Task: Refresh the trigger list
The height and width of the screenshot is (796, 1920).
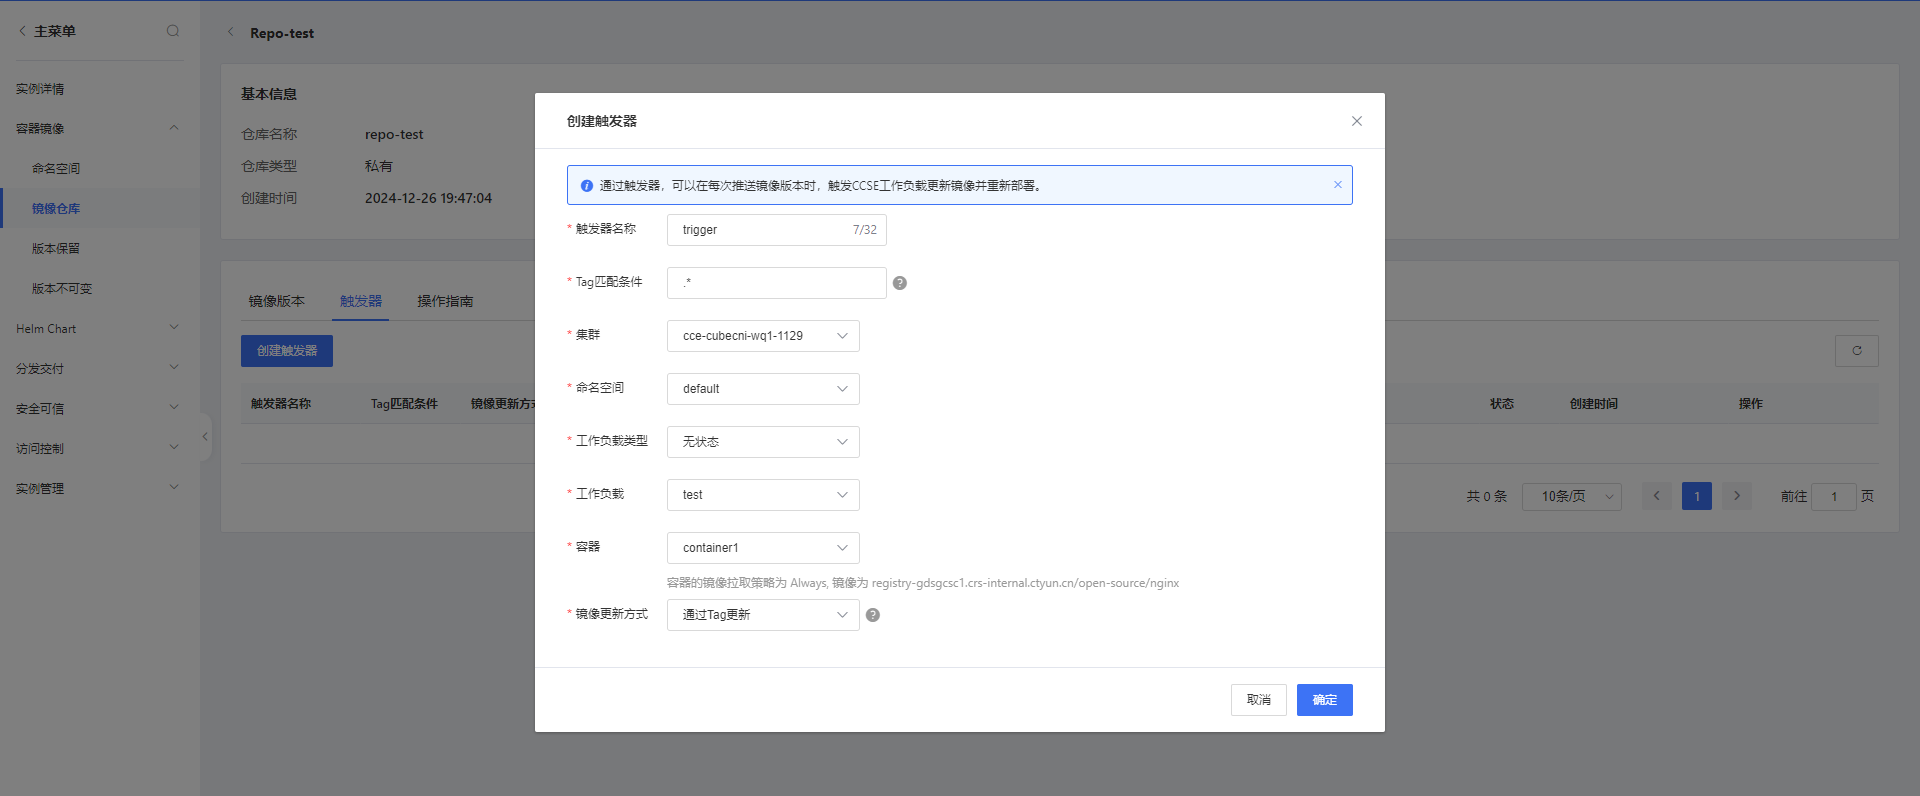Action: click(x=1857, y=351)
